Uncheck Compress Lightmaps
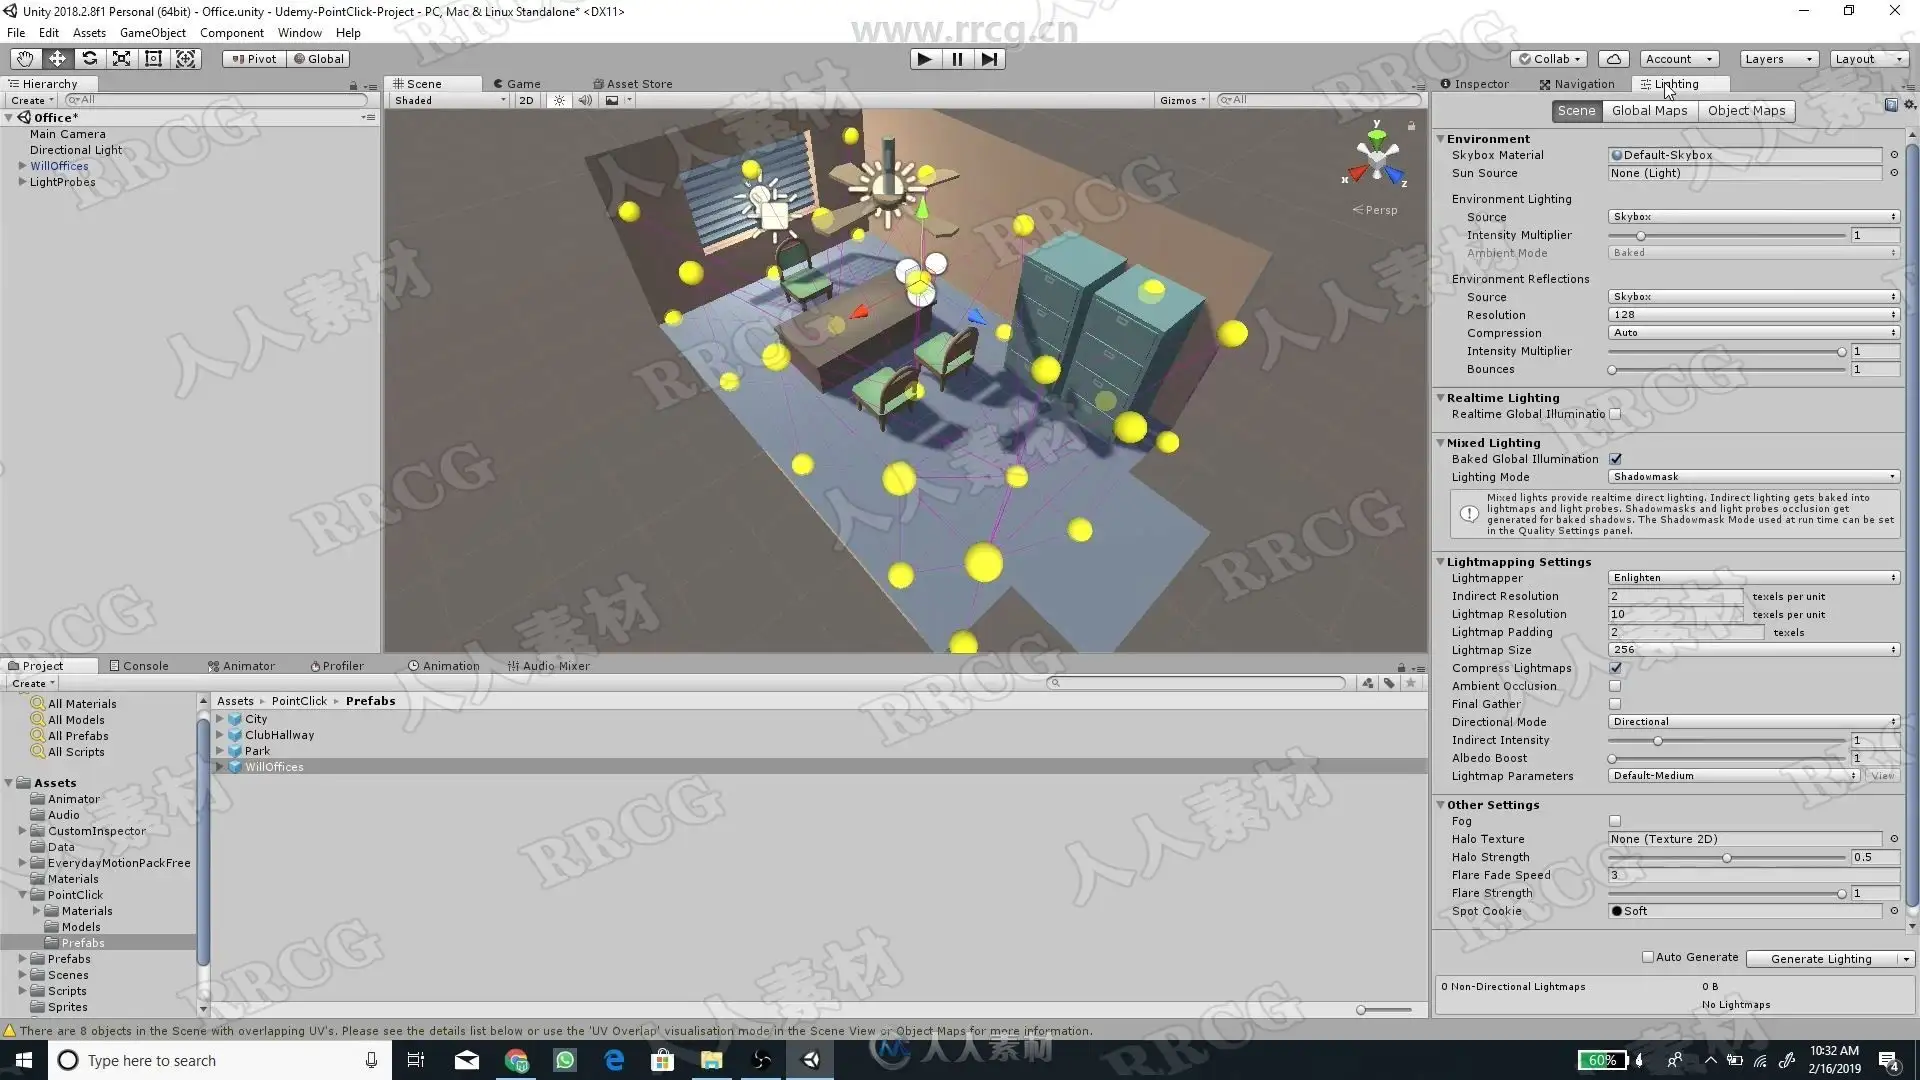1920x1080 pixels. (x=1615, y=668)
